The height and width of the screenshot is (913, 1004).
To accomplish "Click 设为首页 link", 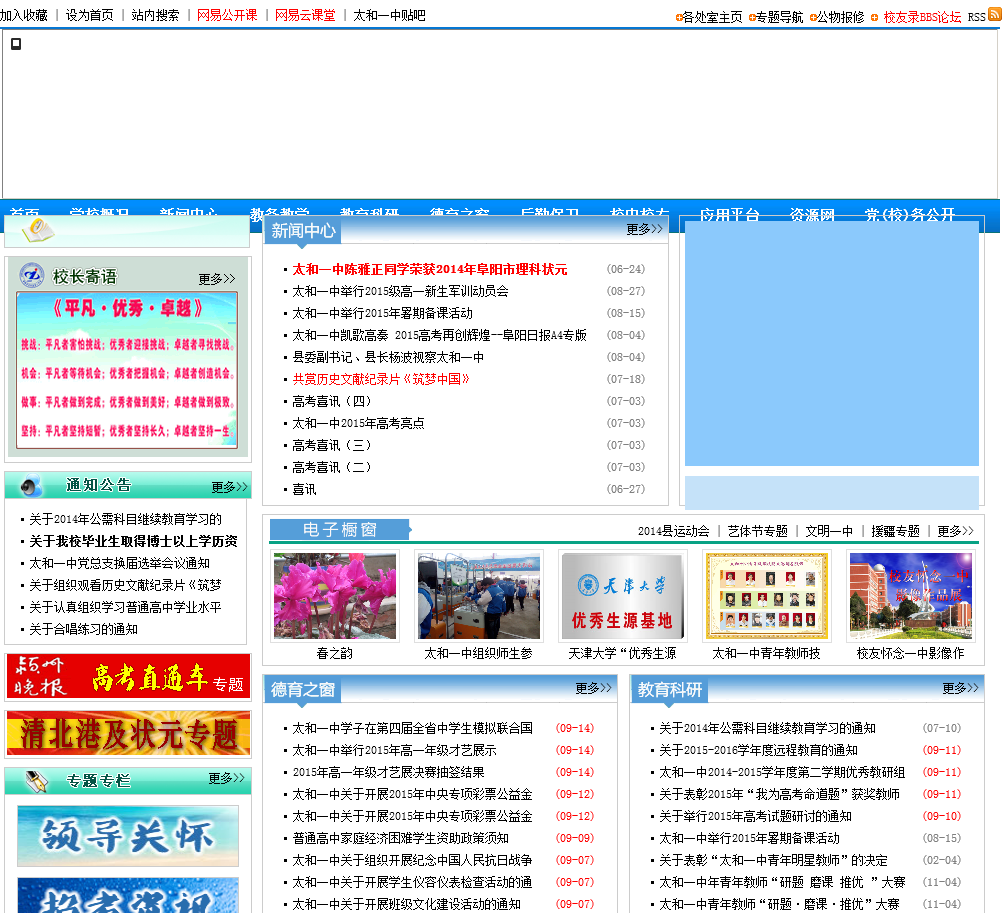I will 90,15.
